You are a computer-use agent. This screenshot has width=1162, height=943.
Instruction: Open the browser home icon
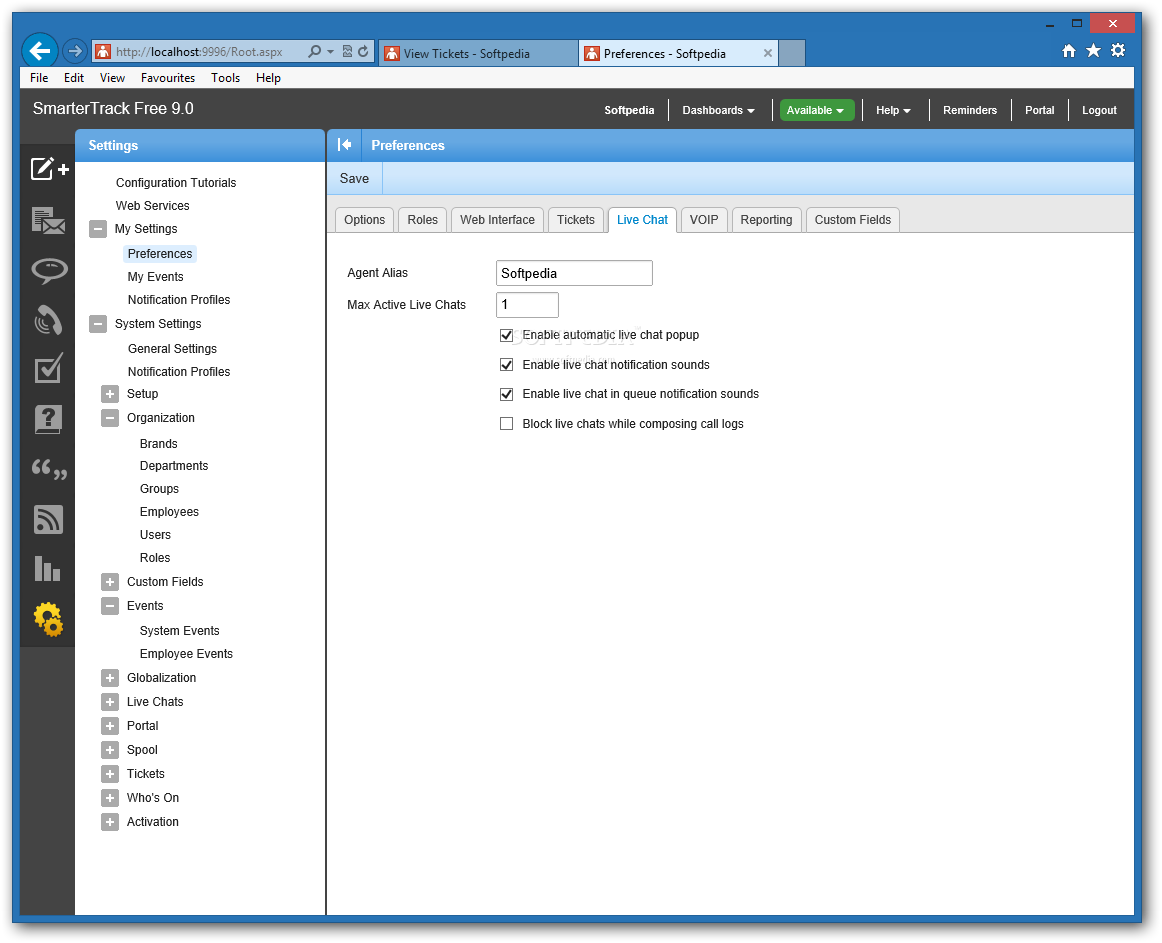coord(1069,50)
